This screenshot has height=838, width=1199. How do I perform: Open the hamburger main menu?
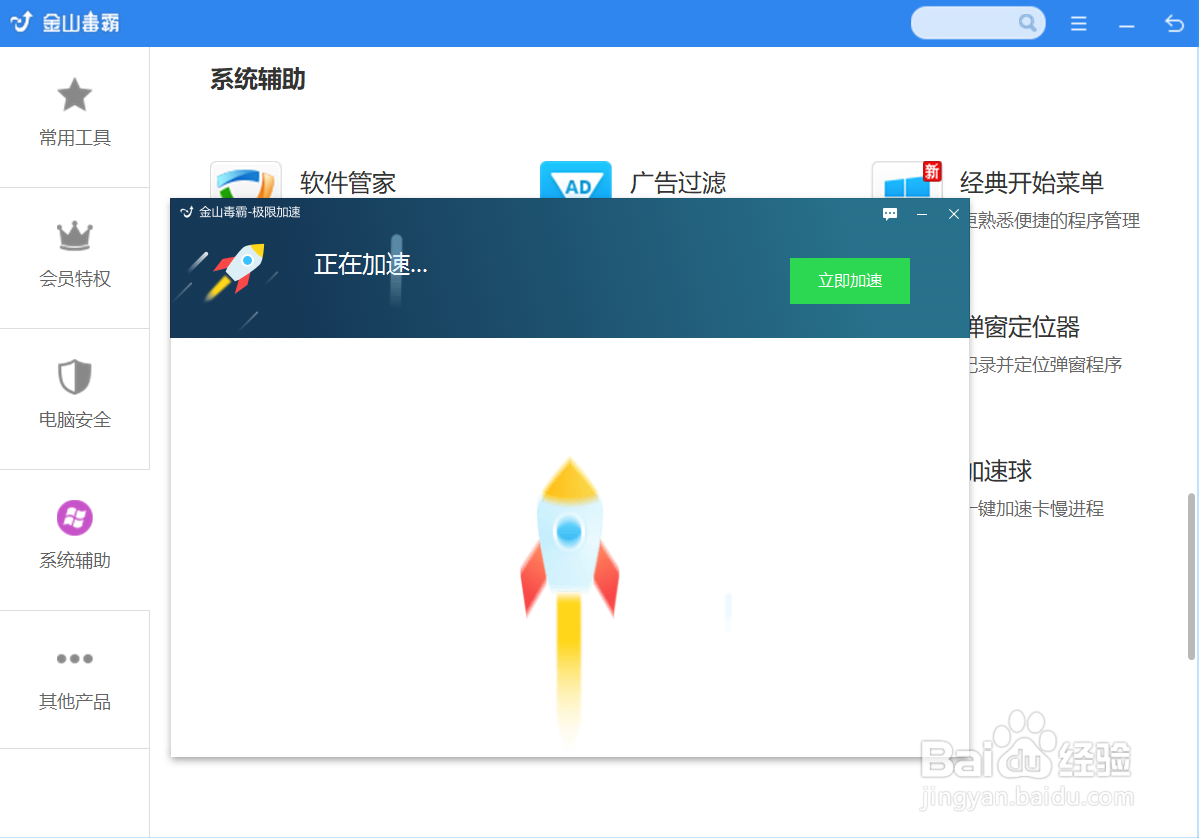(x=1078, y=24)
